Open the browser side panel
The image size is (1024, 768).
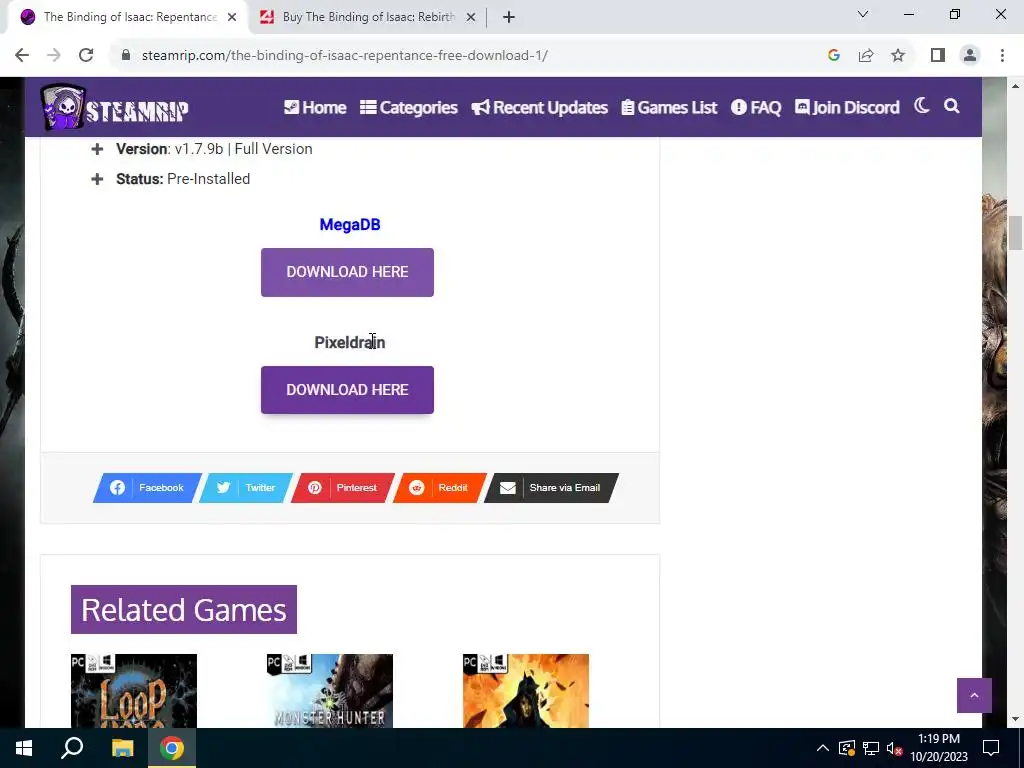click(938, 56)
